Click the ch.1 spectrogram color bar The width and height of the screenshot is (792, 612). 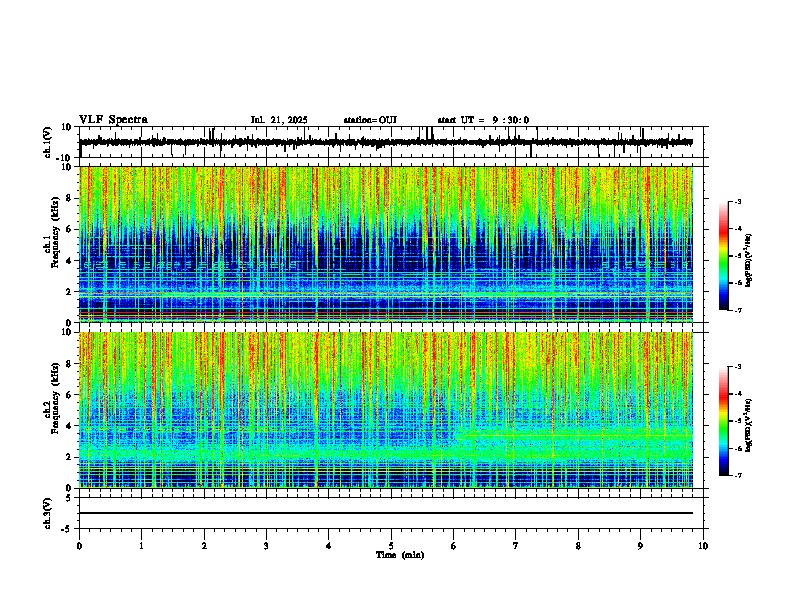click(x=724, y=256)
